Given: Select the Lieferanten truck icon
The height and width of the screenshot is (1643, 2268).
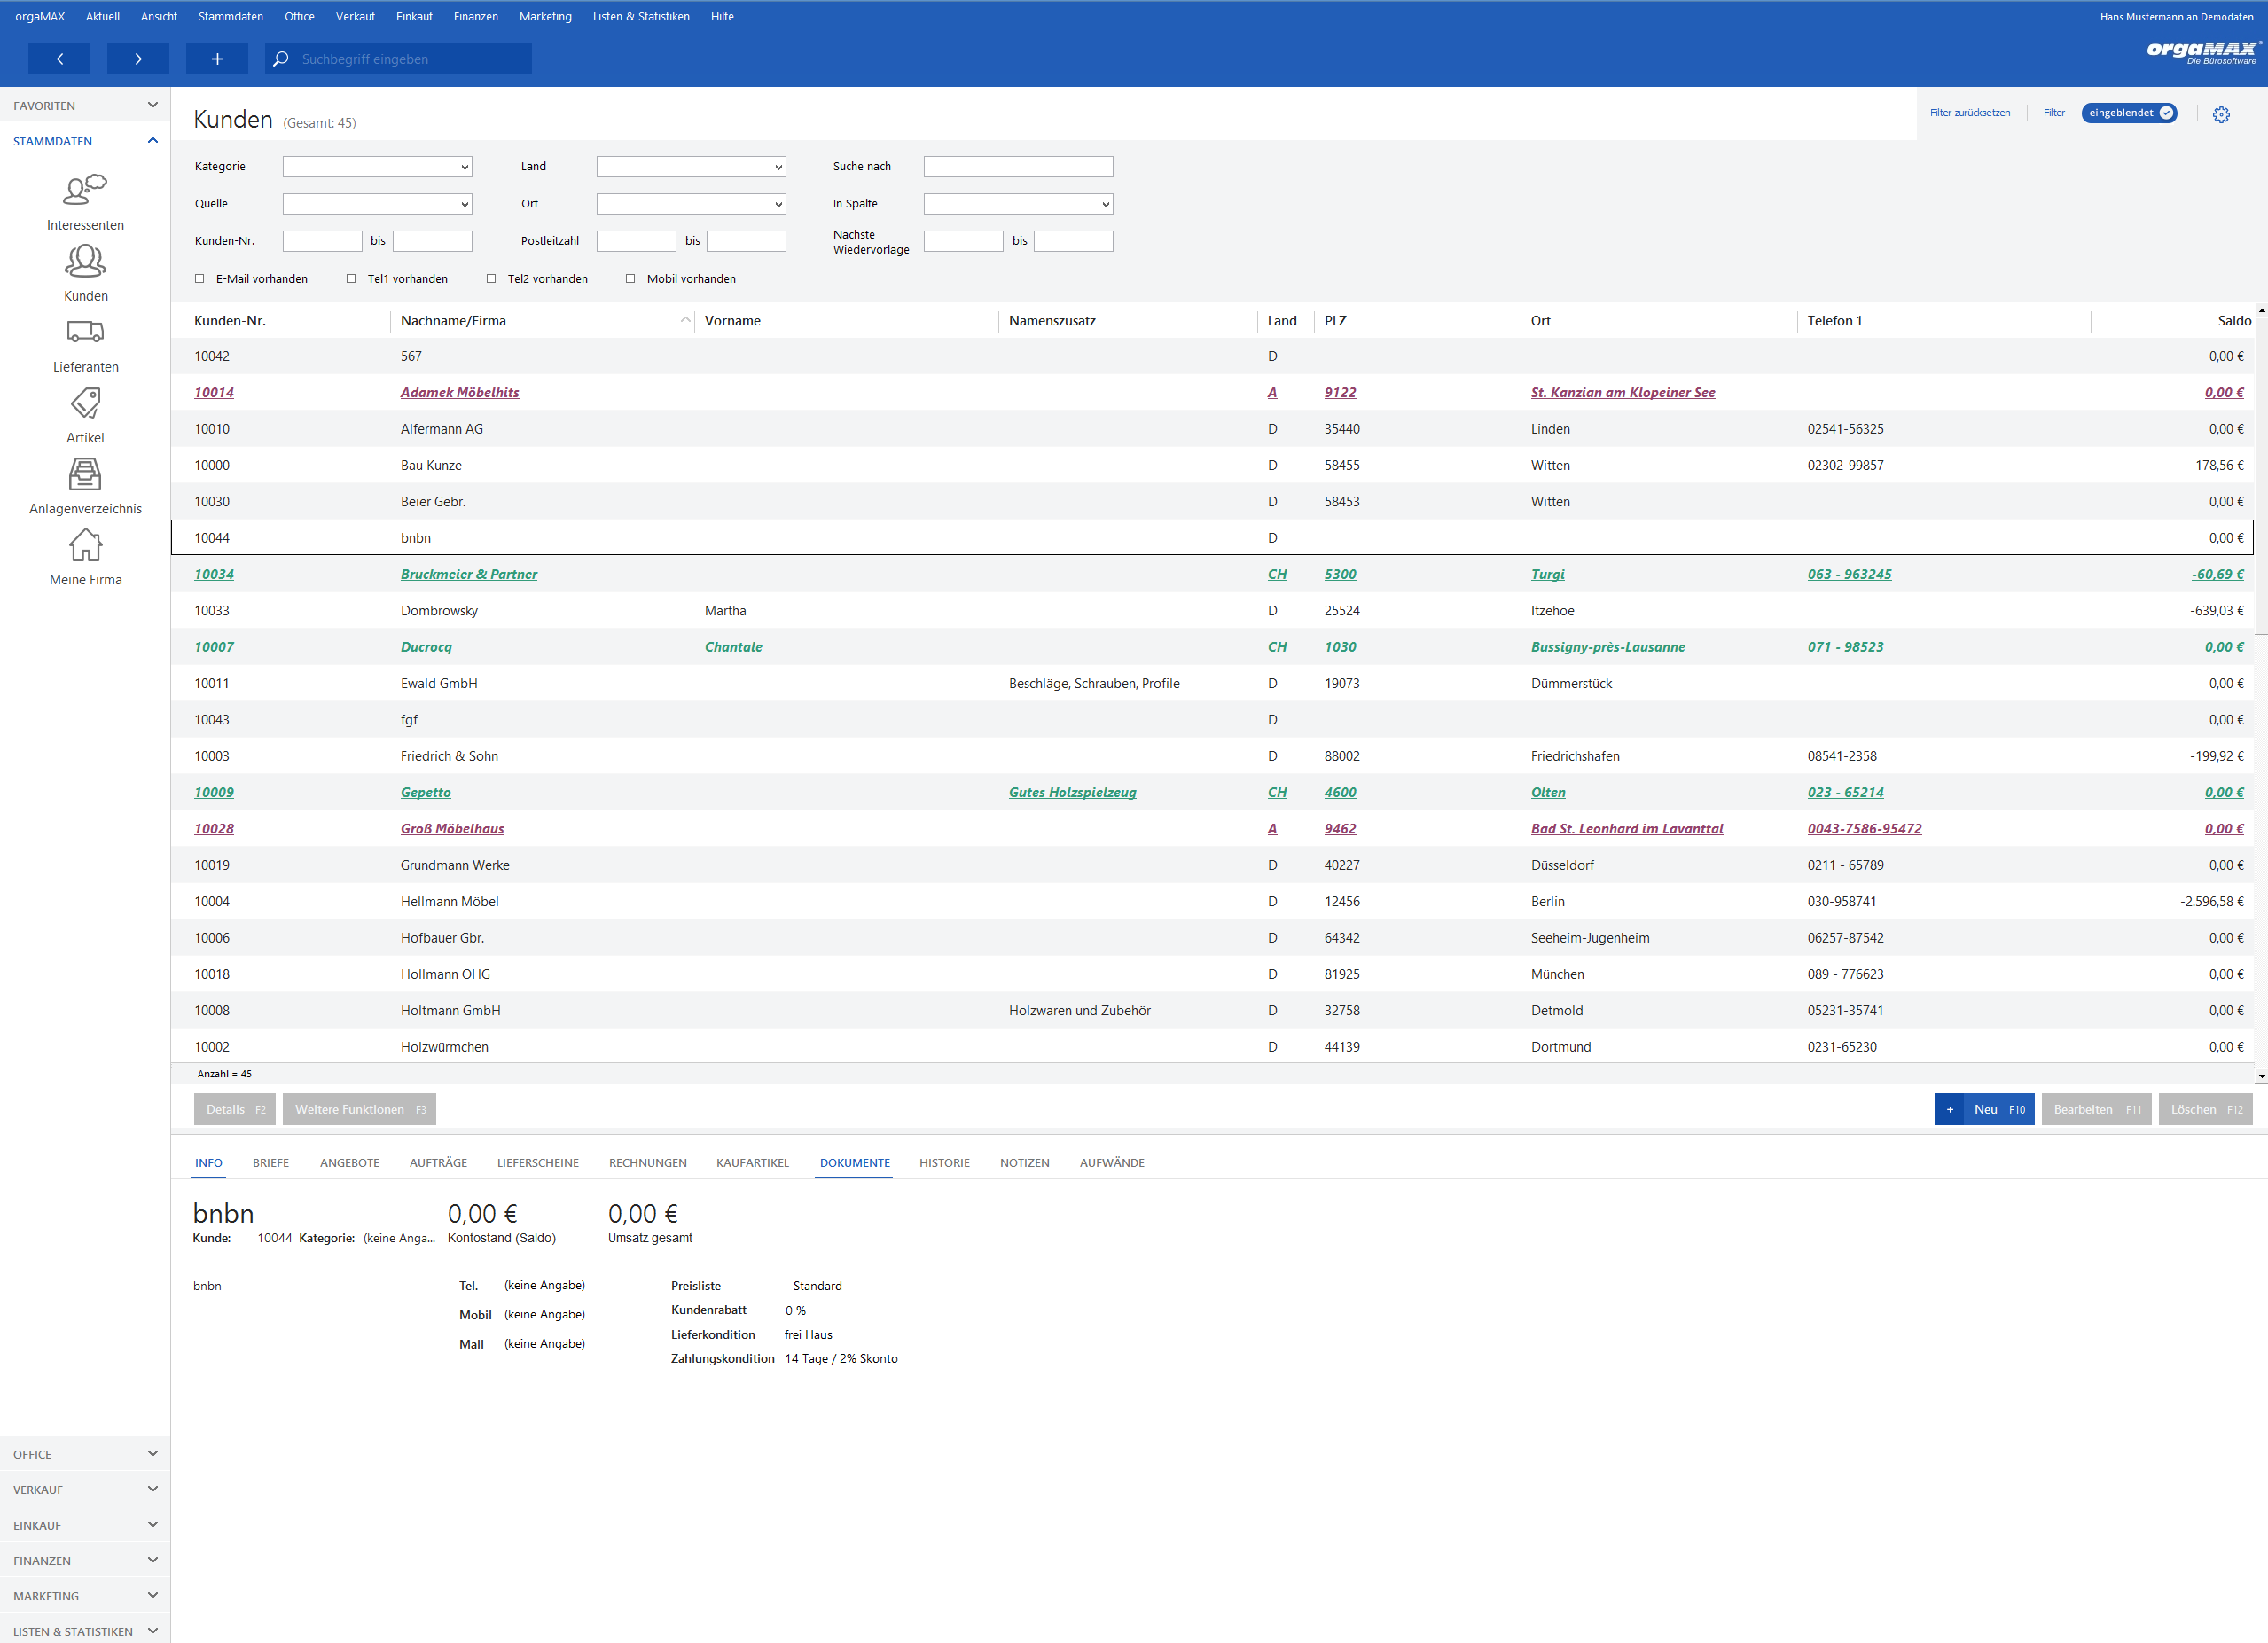Looking at the screenshot, I should coord(85,331).
